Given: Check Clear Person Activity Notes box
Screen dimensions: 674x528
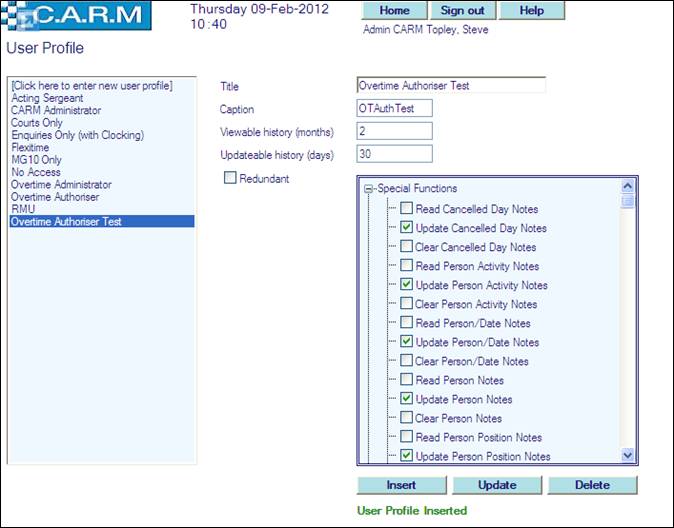Looking at the screenshot, I should [407, 304].
